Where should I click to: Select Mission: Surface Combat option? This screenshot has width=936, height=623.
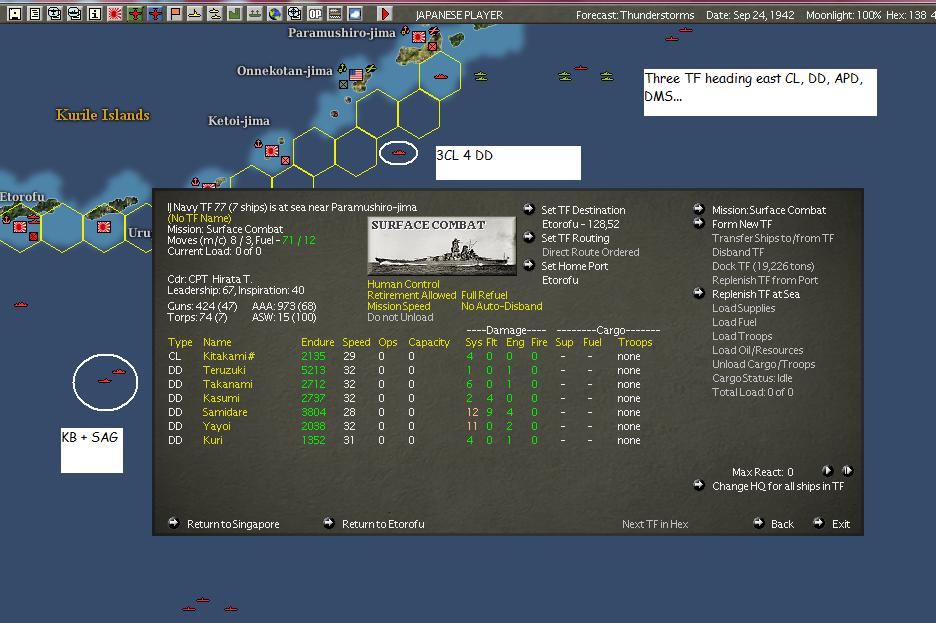point(769,210)
